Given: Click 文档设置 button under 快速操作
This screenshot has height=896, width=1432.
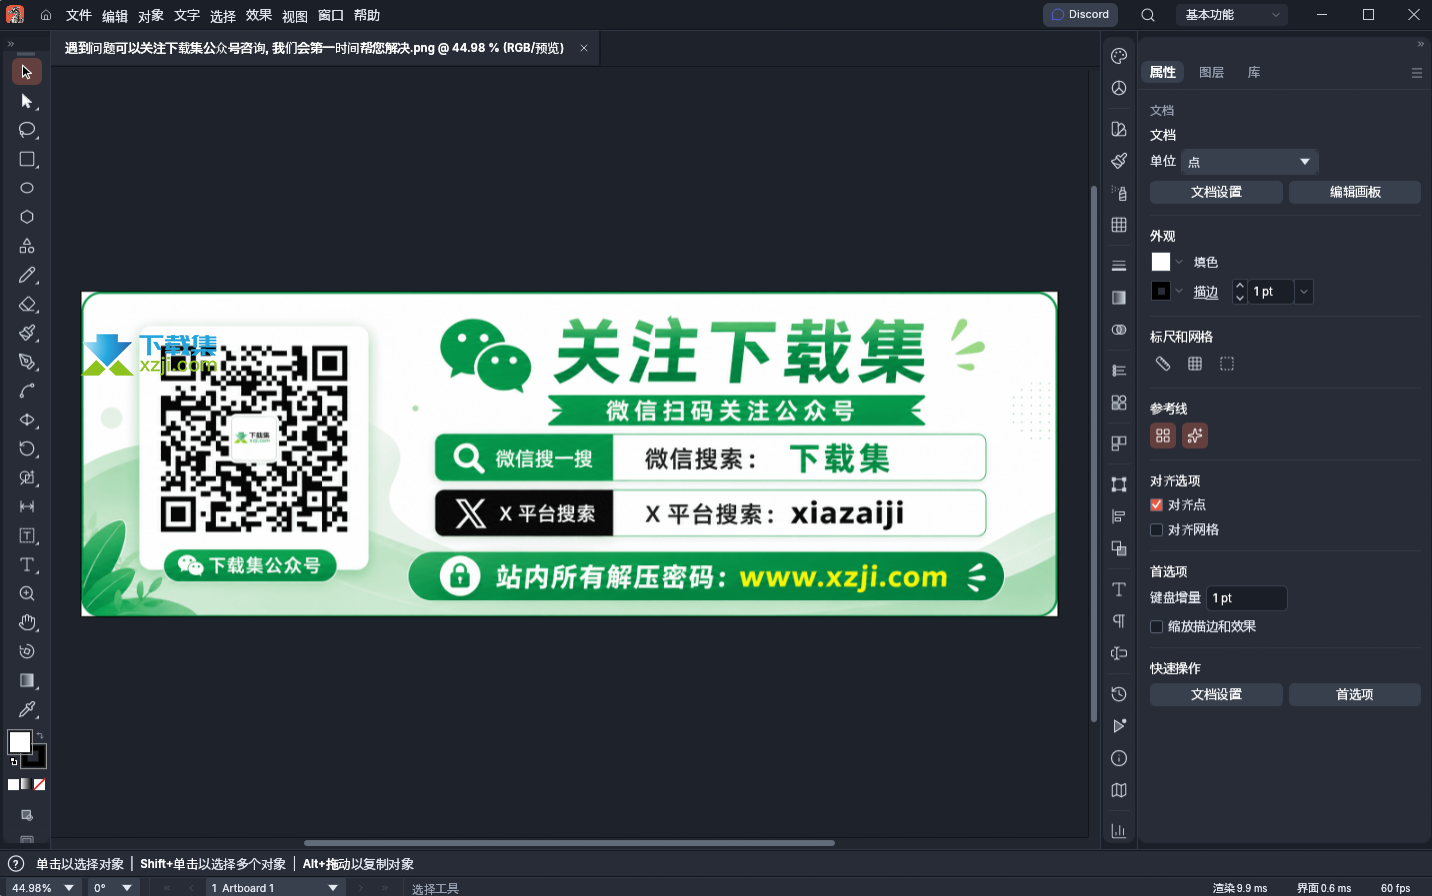Looking at the screenshot, I should [1216, 695].
